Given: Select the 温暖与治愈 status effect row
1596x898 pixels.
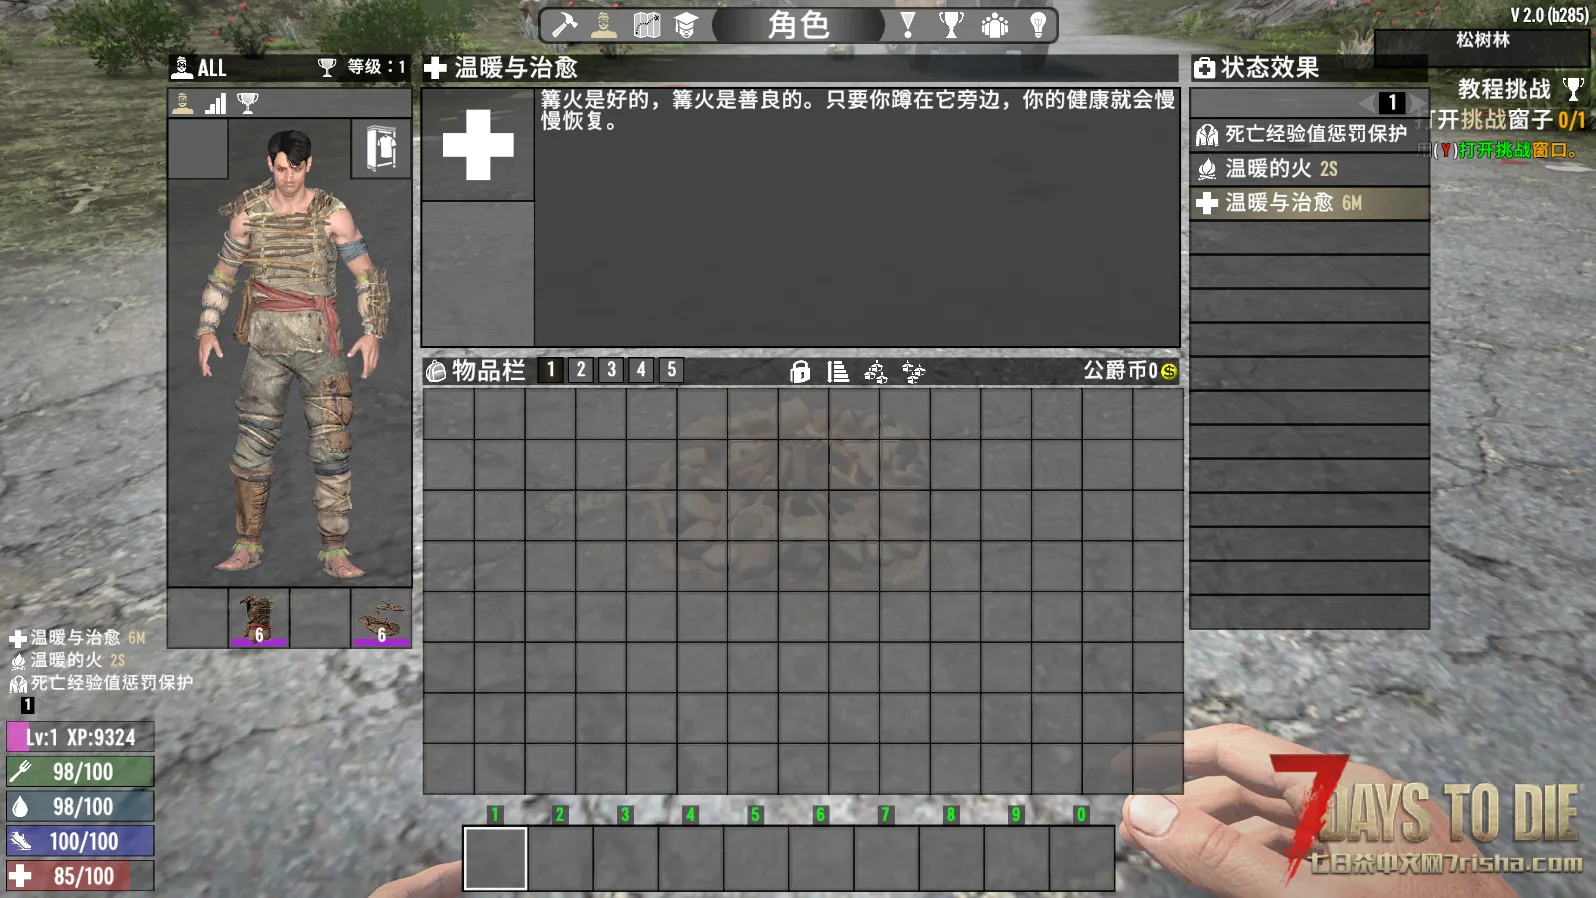Looking at the screenshot, I should [1309, 203].
